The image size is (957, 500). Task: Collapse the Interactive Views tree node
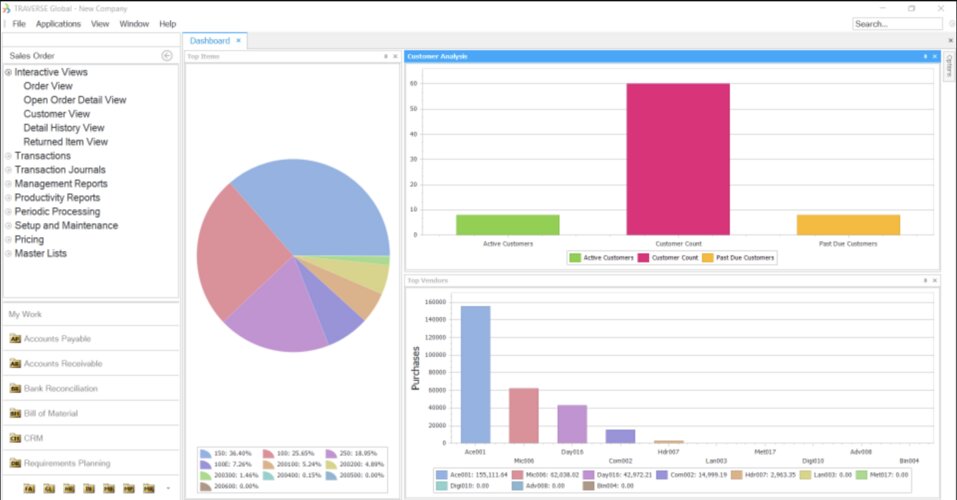pyautogui.click(x=9, y=72)
